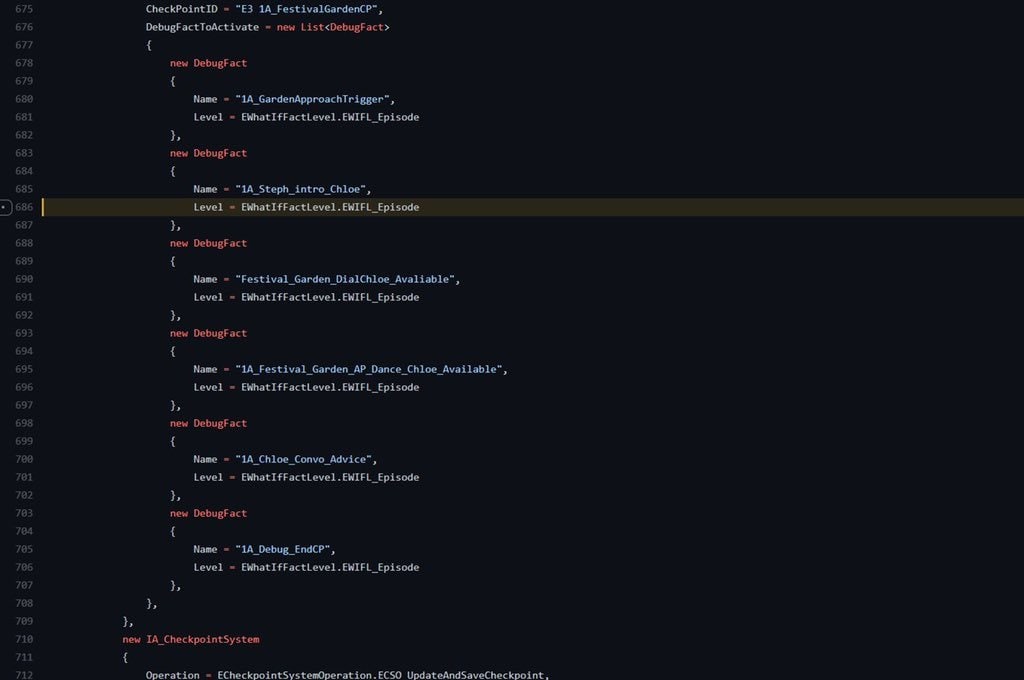This screenshot has width=1024, height=680.
Task: Click "new IA_CheckpointSystem" on line 710
Action: 191,640
